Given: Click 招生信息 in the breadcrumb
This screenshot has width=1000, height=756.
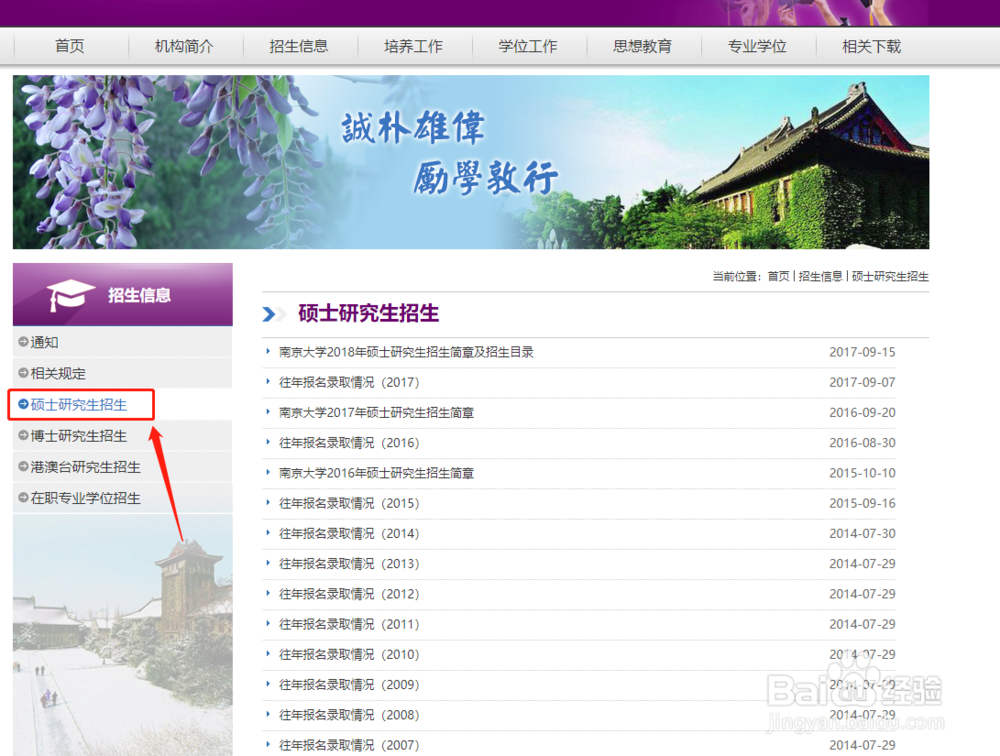Looking at the screenshot, I should (x=820, y=276).
